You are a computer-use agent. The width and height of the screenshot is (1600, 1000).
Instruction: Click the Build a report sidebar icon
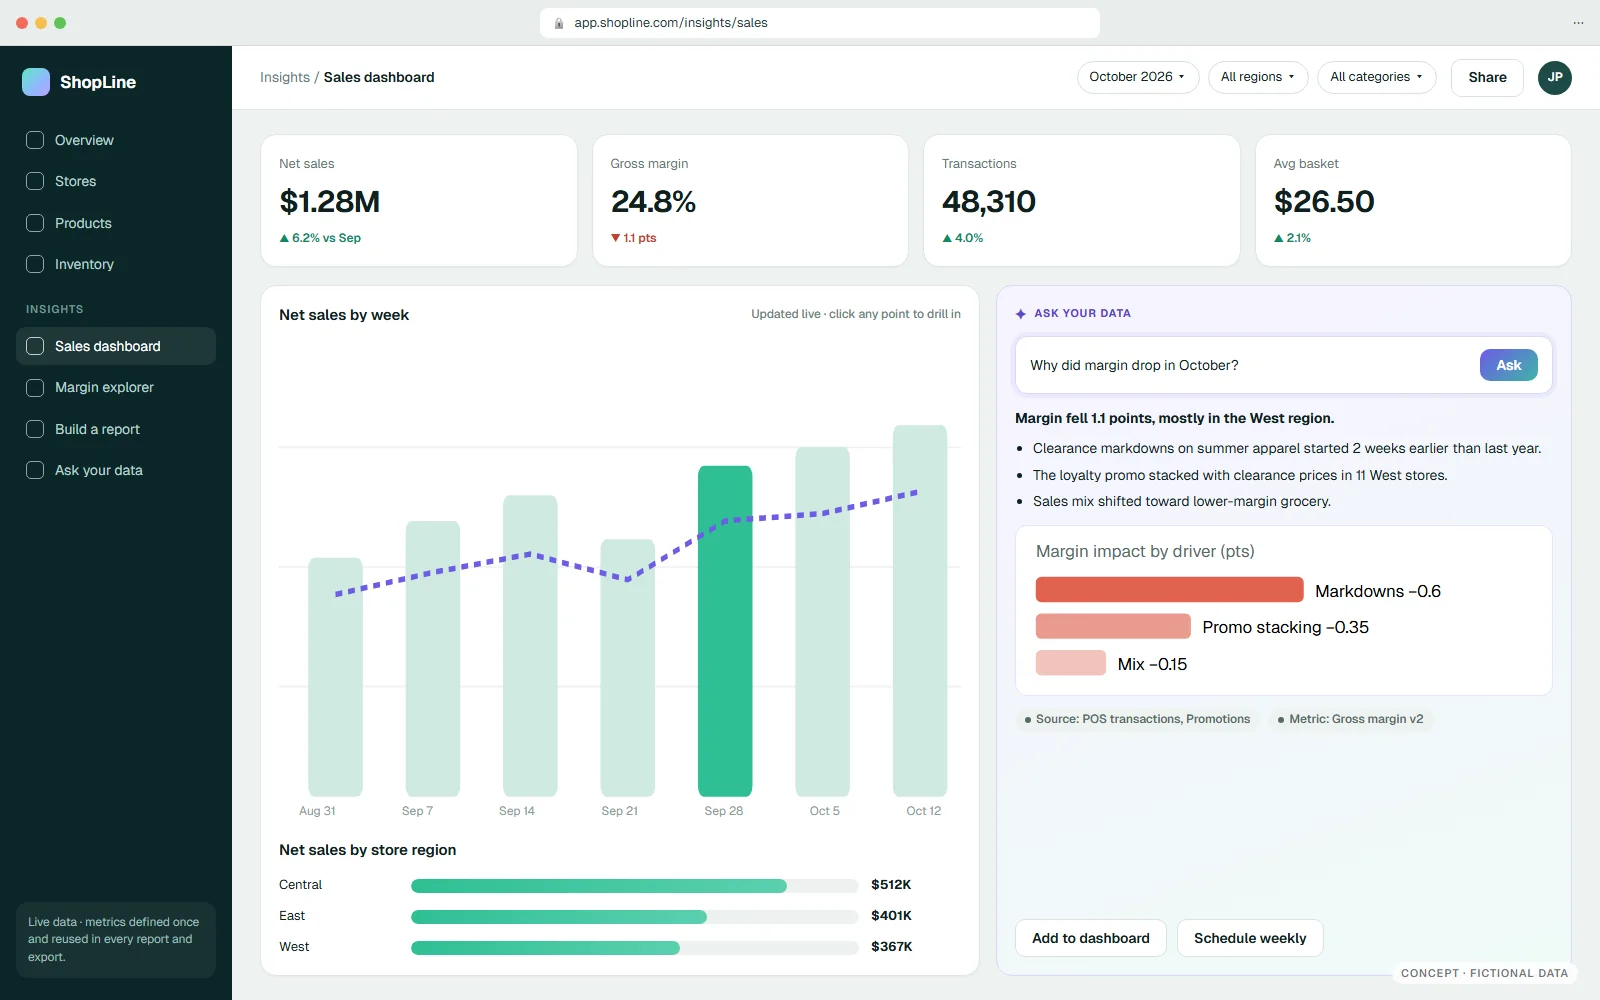35,429
